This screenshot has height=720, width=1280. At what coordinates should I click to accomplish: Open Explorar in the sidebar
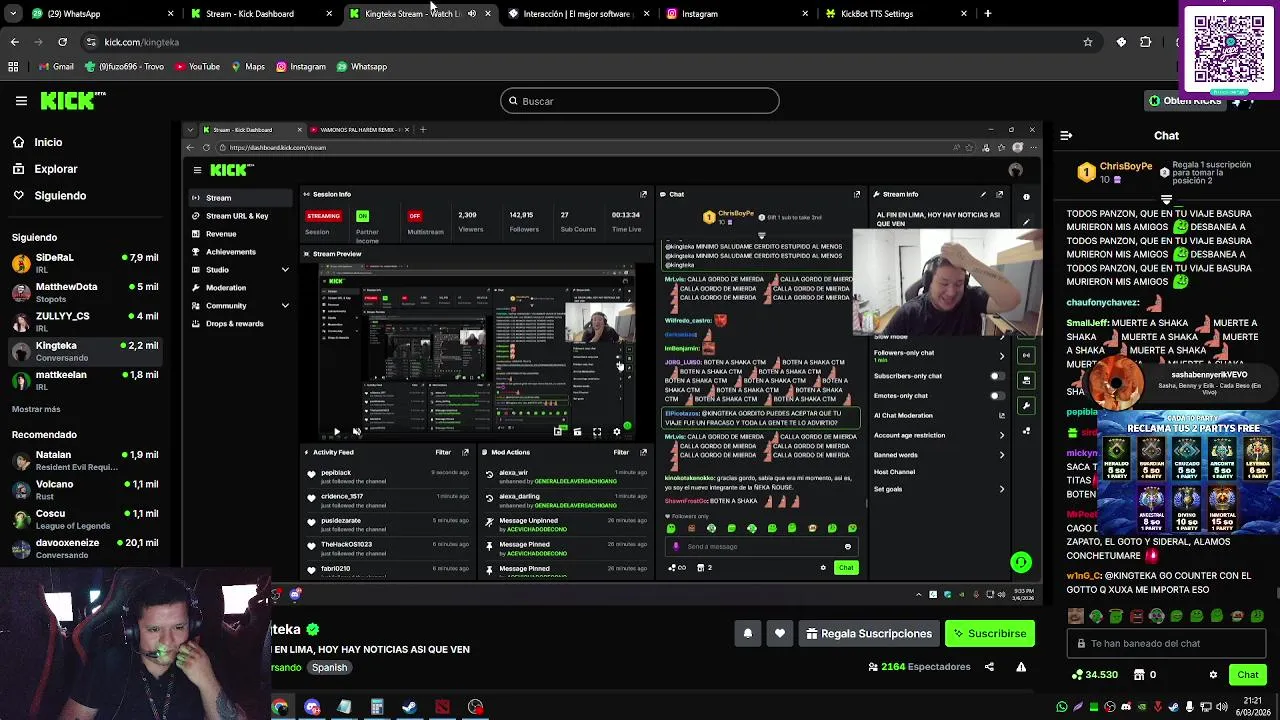click(56, 169)
